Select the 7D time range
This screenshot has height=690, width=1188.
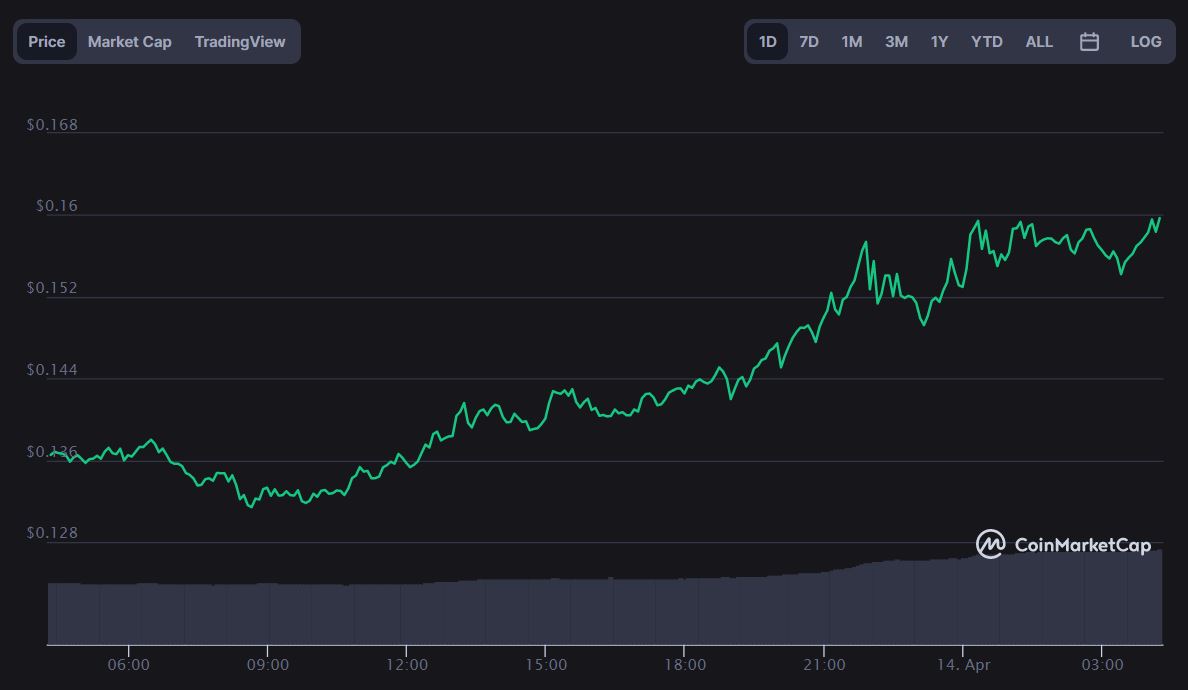tap(808, 41)
